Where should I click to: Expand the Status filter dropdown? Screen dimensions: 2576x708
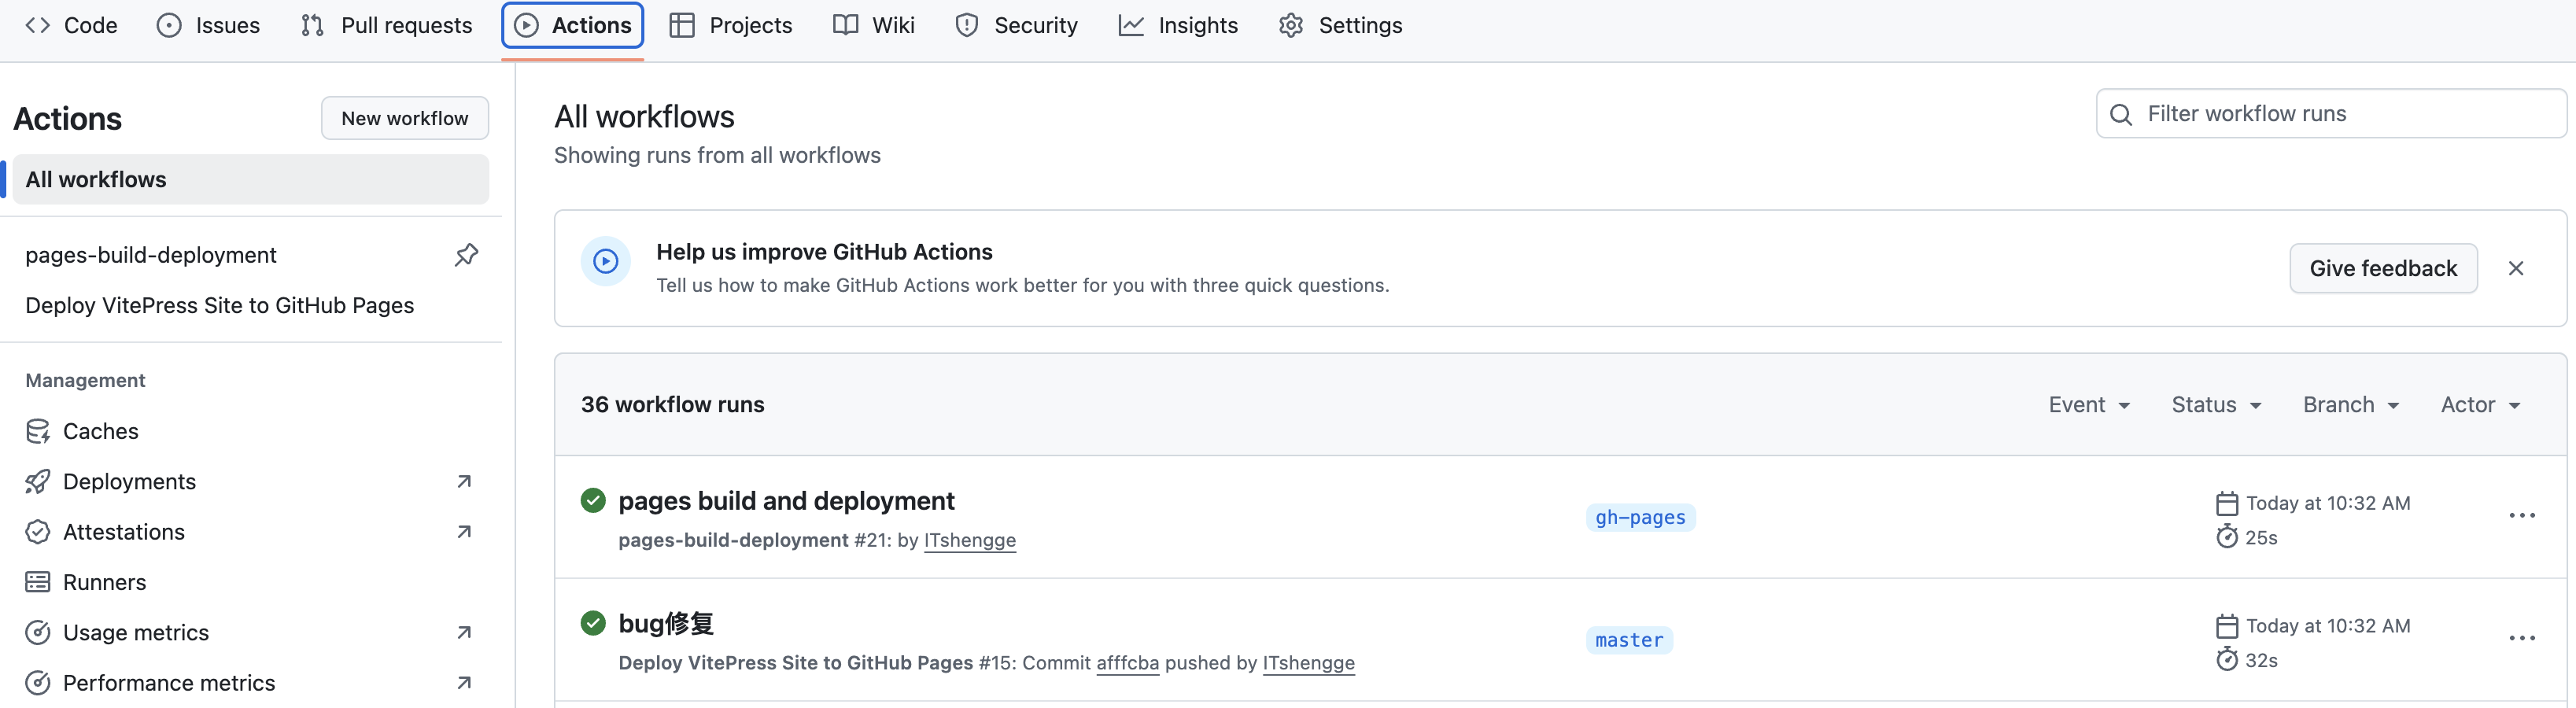2216,405
